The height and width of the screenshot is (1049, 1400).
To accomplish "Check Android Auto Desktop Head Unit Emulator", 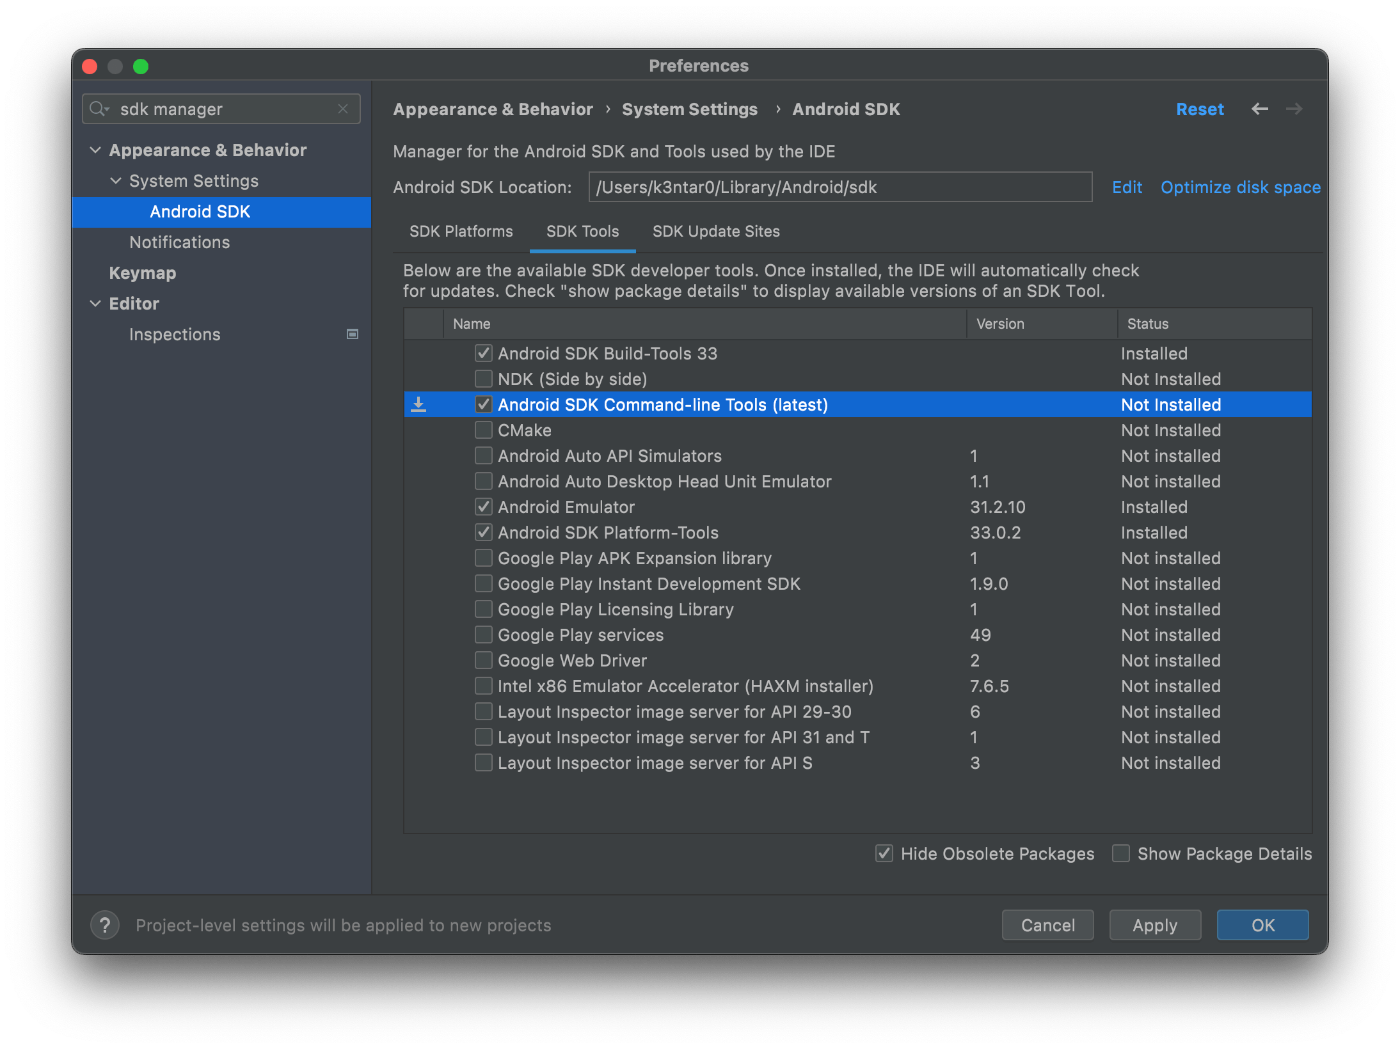I will click(x=484, y=481).
